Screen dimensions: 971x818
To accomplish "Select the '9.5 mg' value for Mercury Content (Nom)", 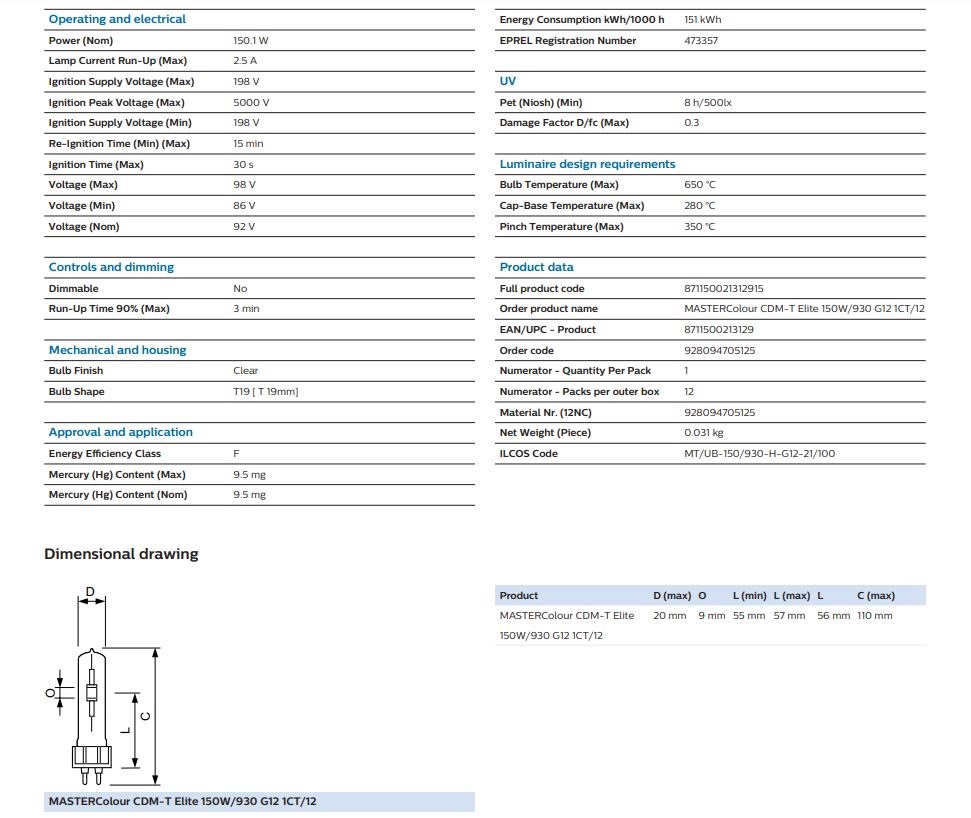I will (x=250, y=495).
